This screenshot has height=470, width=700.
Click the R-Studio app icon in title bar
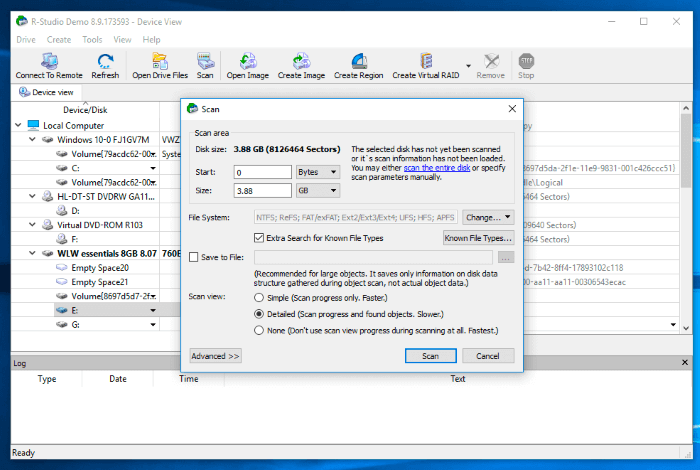21,21
